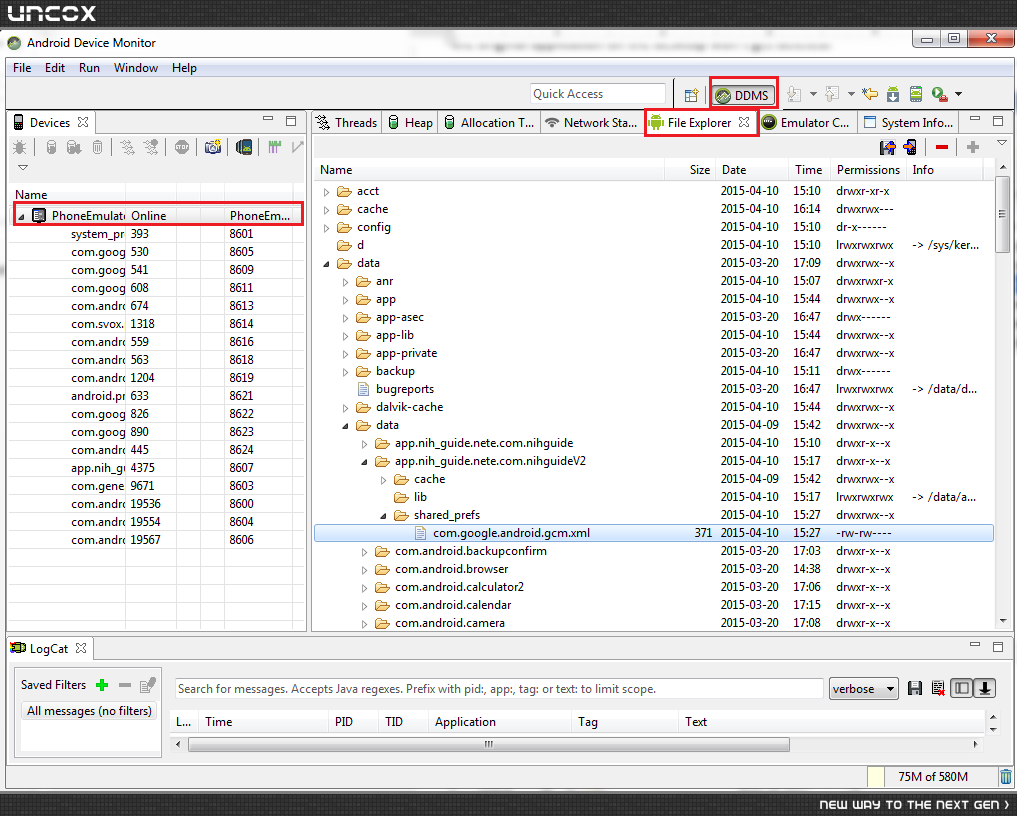Open Run external tools dropdown arrow
Screen dimensions: 1017x816
click(958, 95)
